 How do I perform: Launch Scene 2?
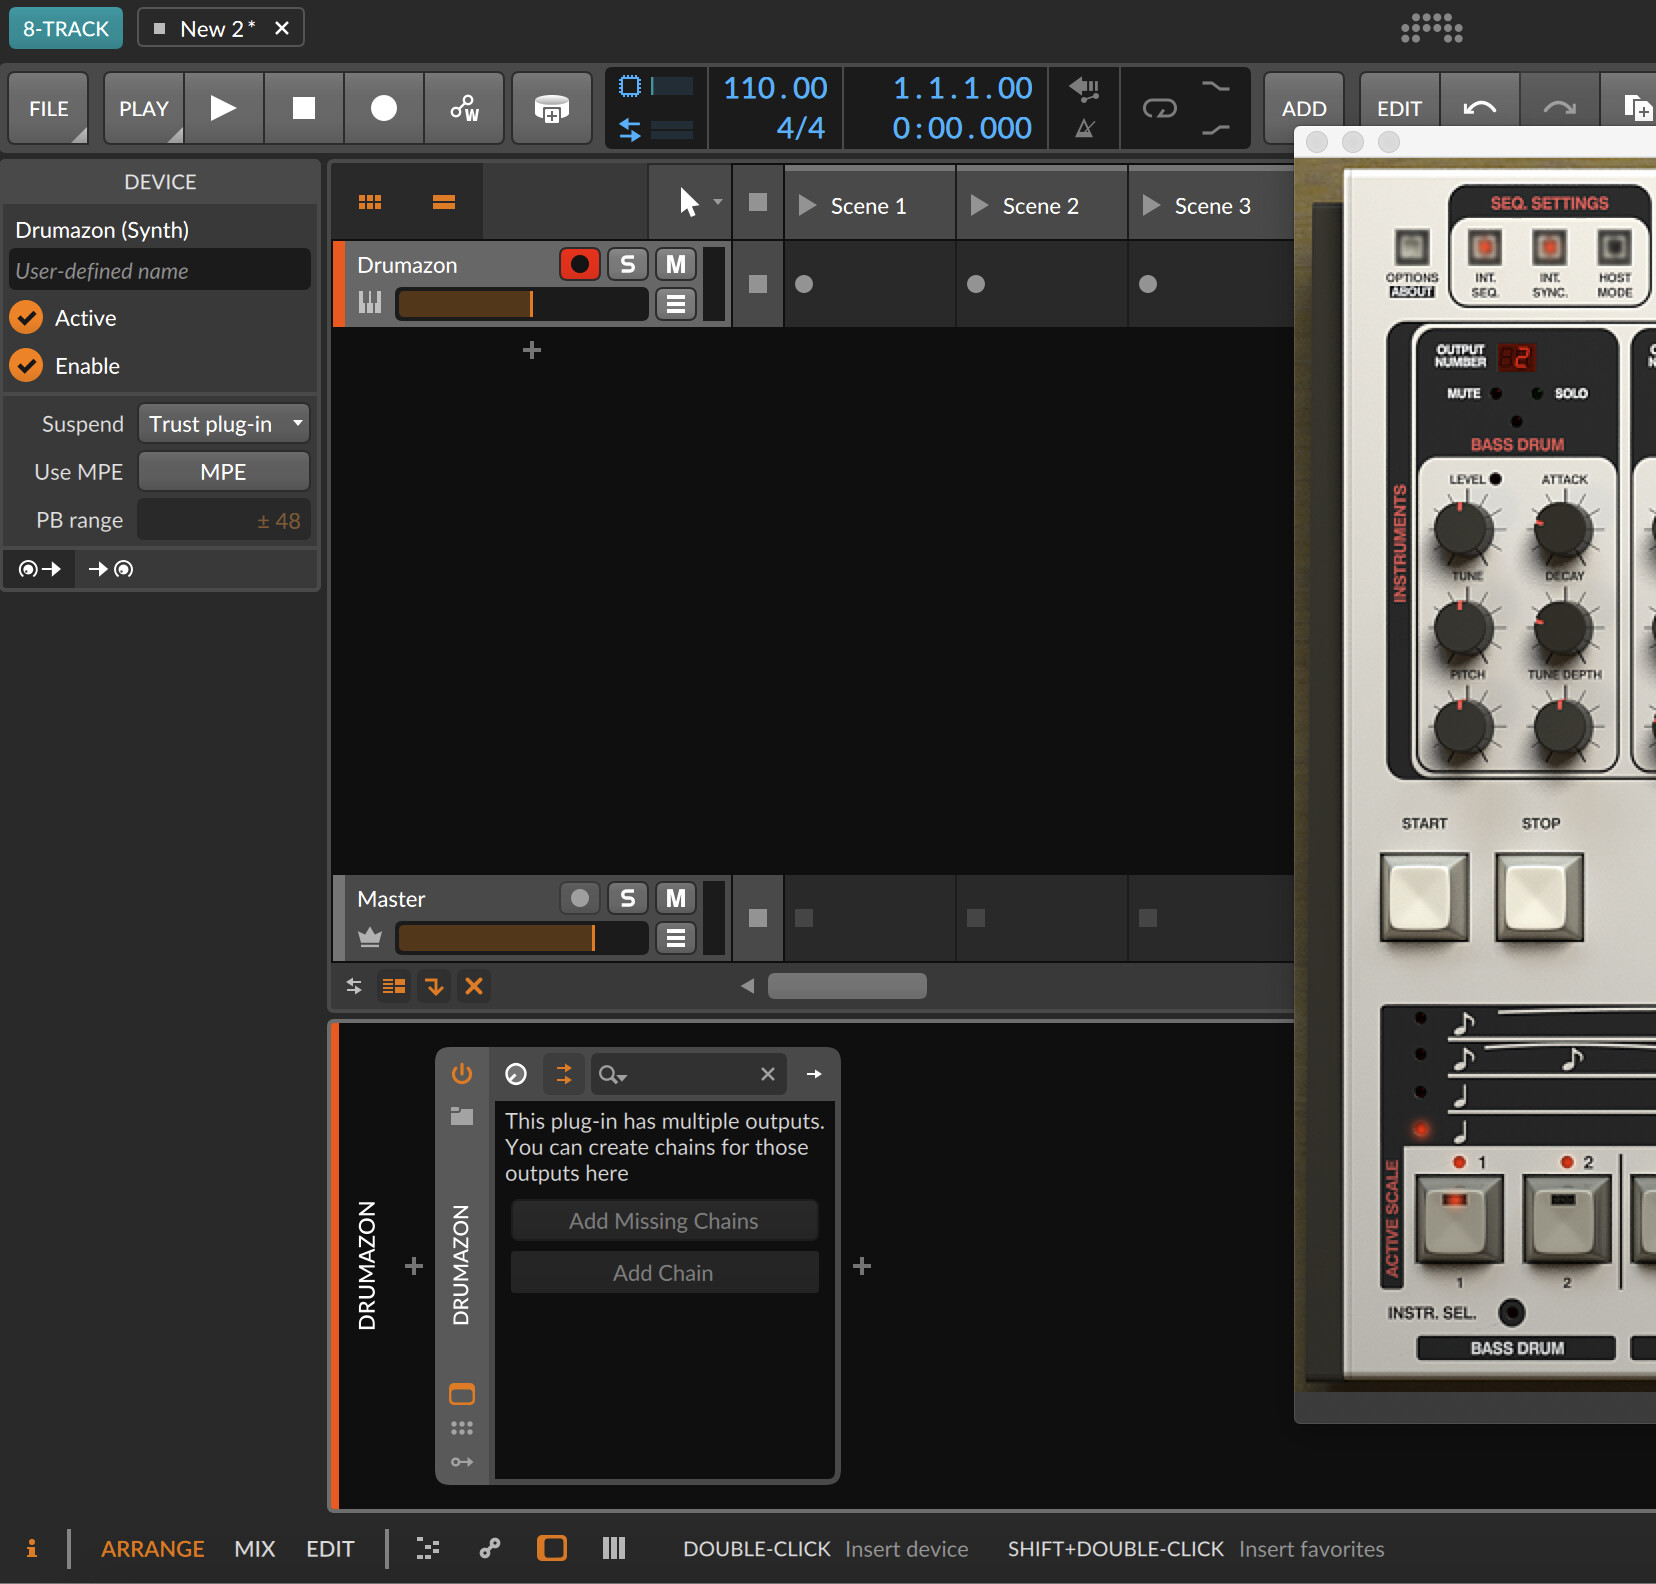980,205
